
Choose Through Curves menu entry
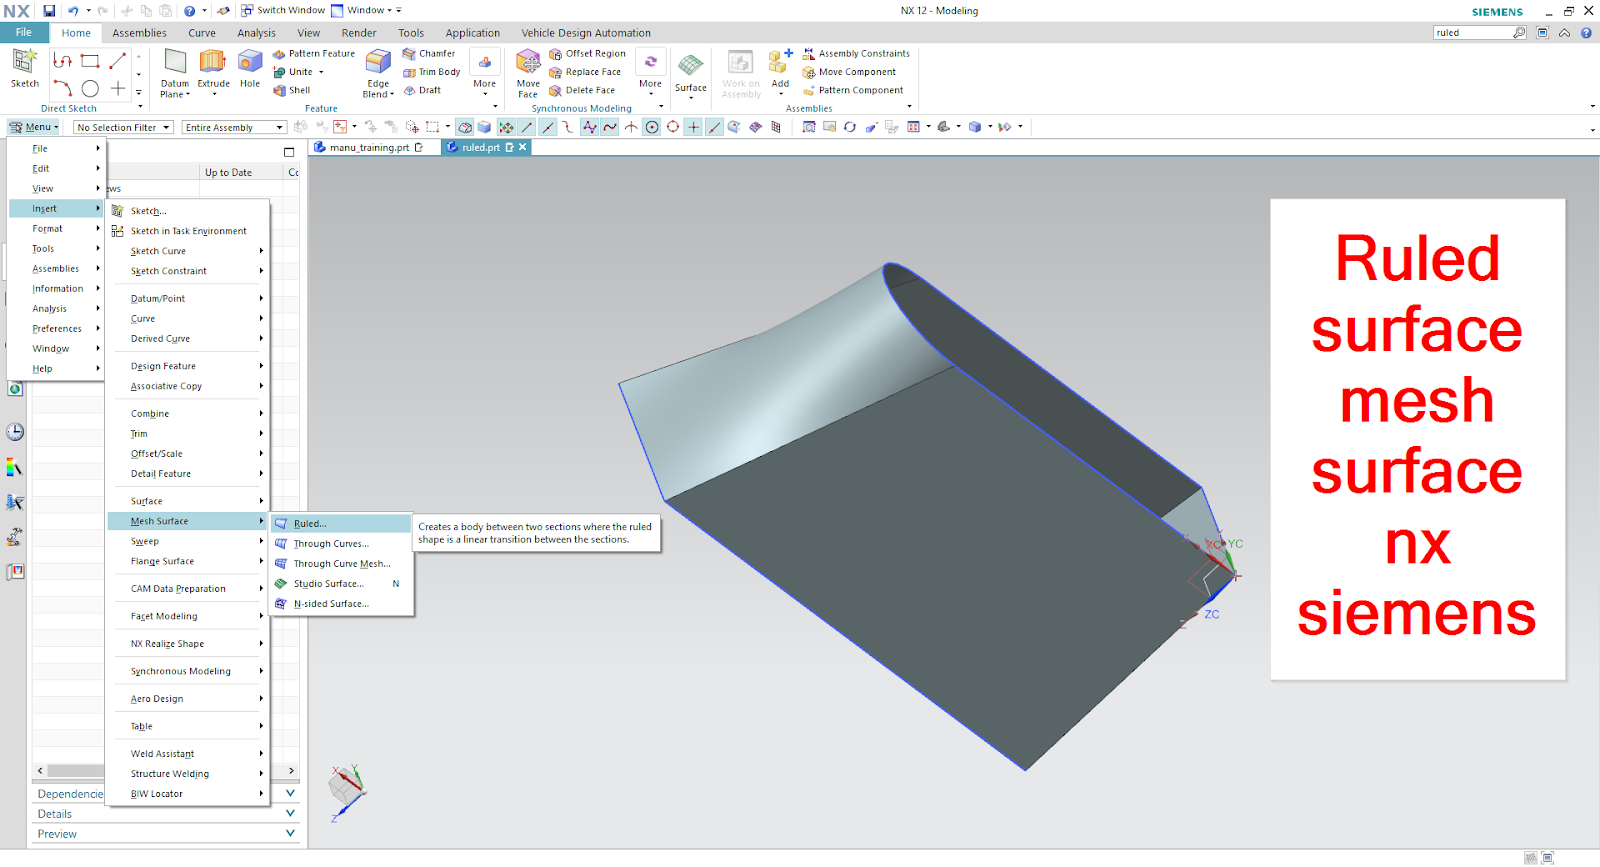pos(341,544)
